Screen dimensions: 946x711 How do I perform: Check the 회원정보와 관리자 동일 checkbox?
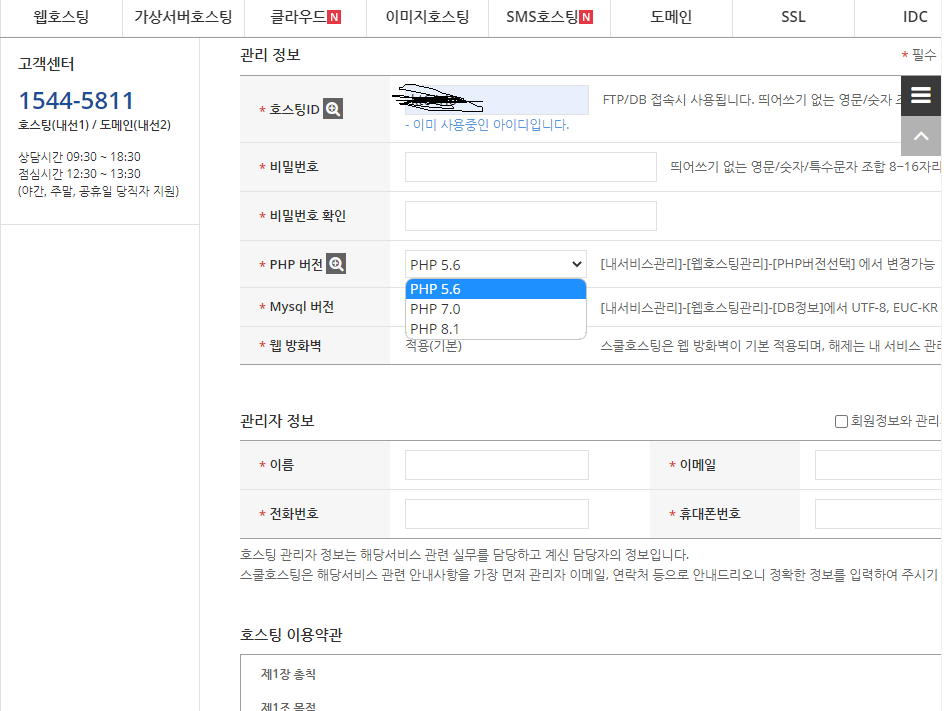pyautogui.click(x=841, y=421)
